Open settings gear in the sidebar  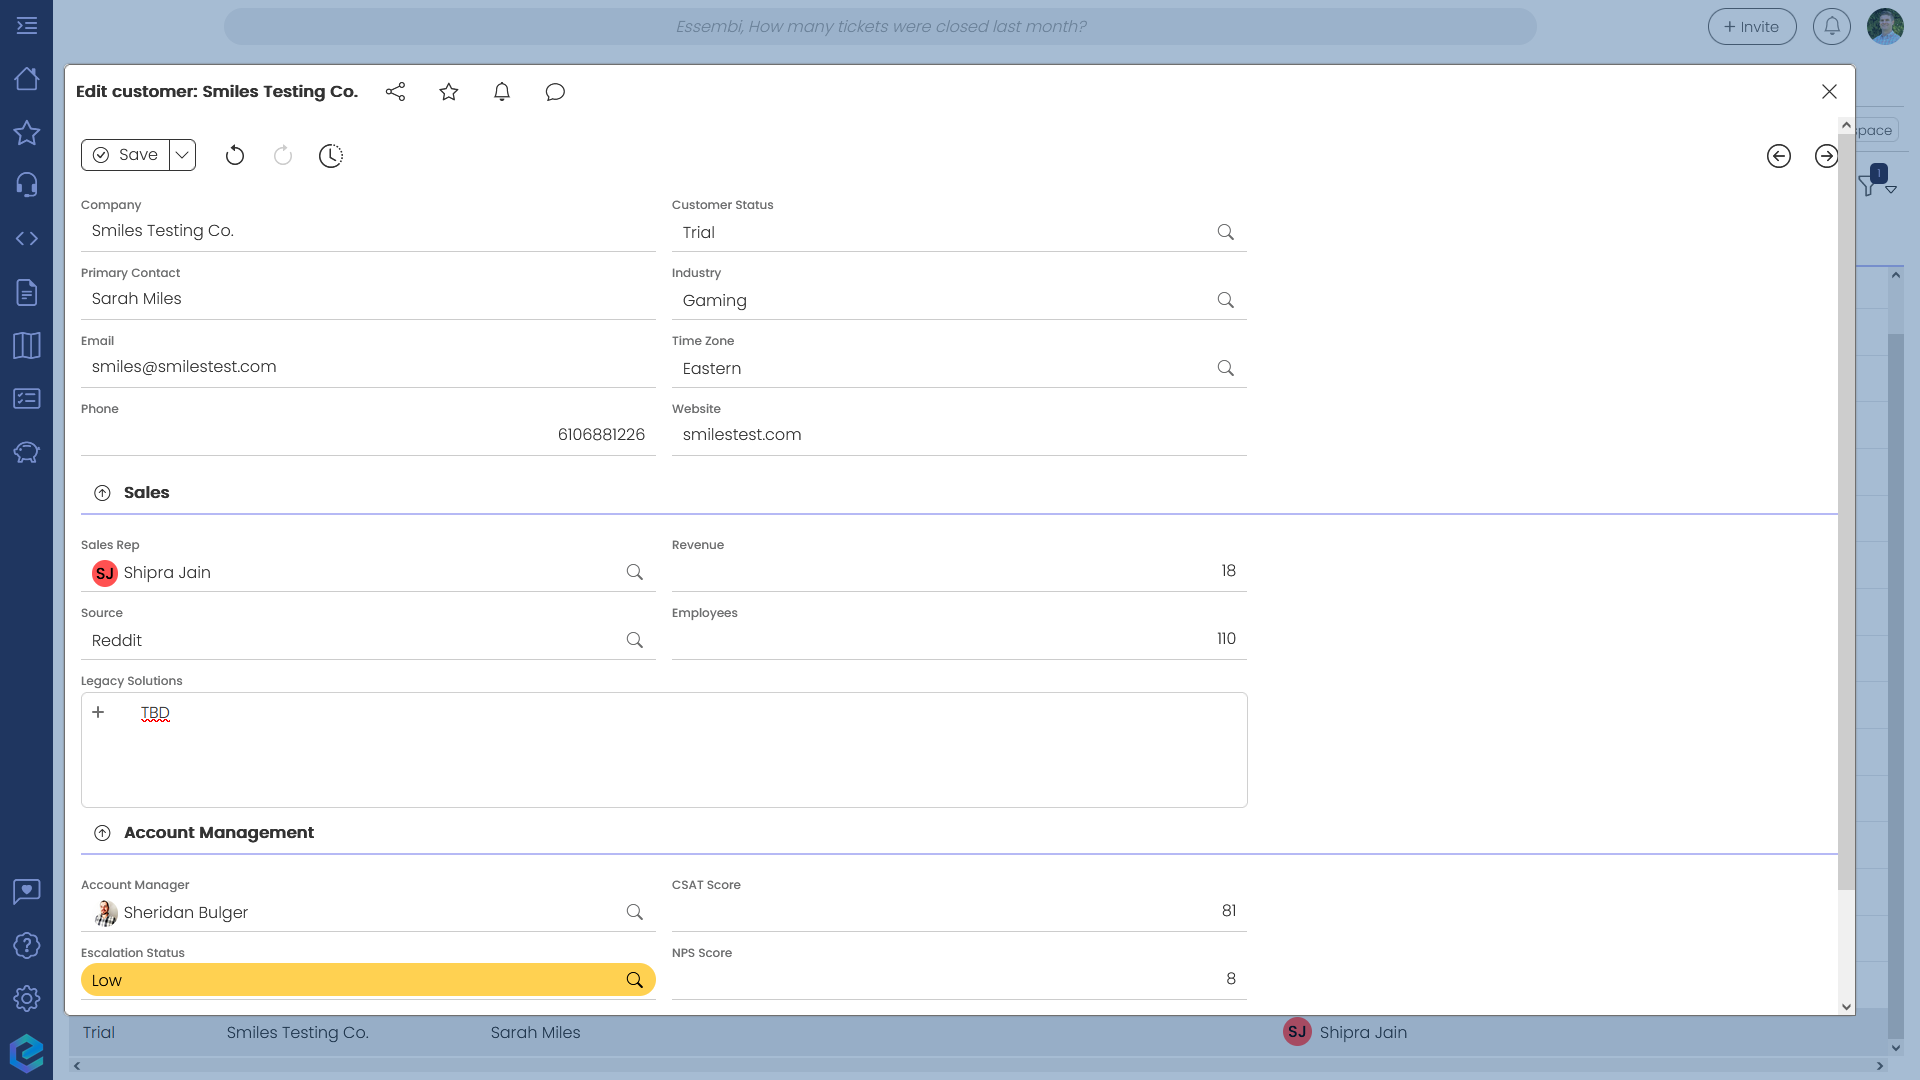[x=27, y=998]
